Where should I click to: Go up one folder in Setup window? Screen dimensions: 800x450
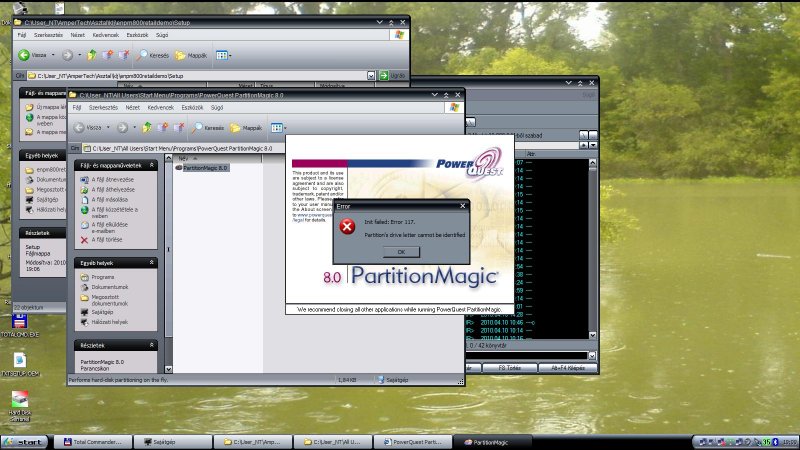(x=92, y=55)
